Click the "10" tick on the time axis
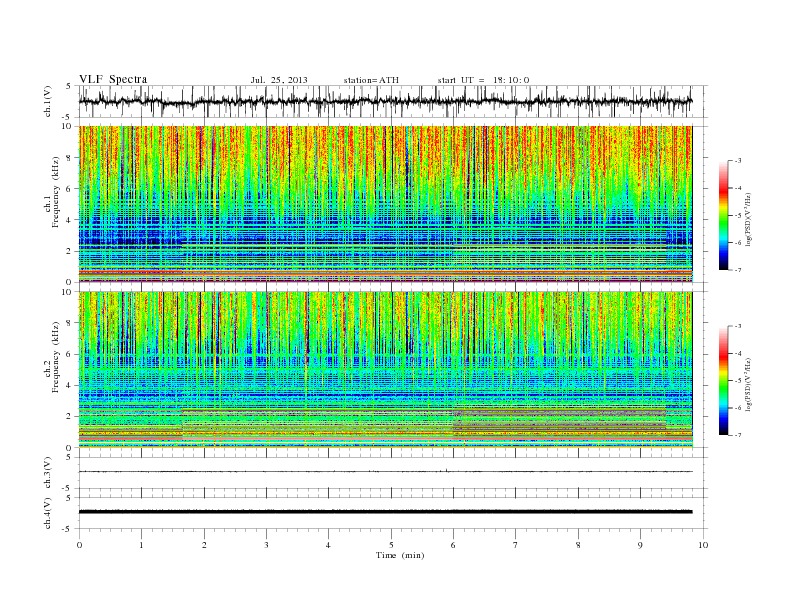This screenshot has height=612, width=792. [703, 545]
